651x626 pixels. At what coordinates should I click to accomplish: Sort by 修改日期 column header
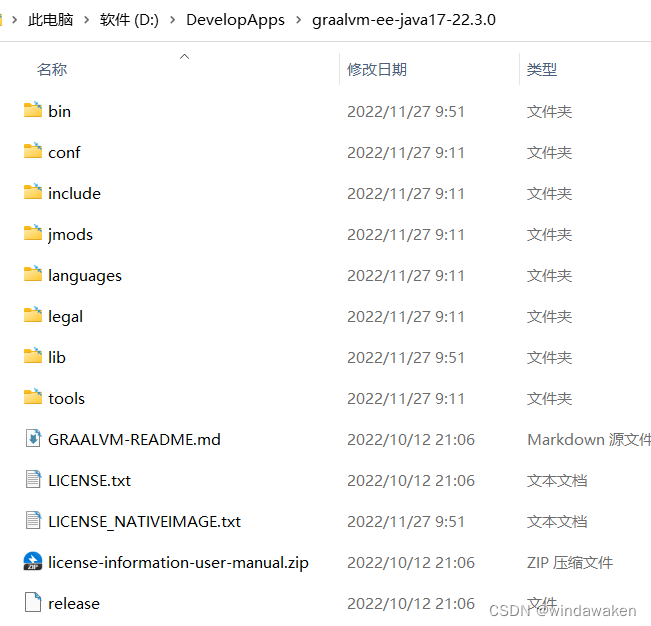coord(377,69)
